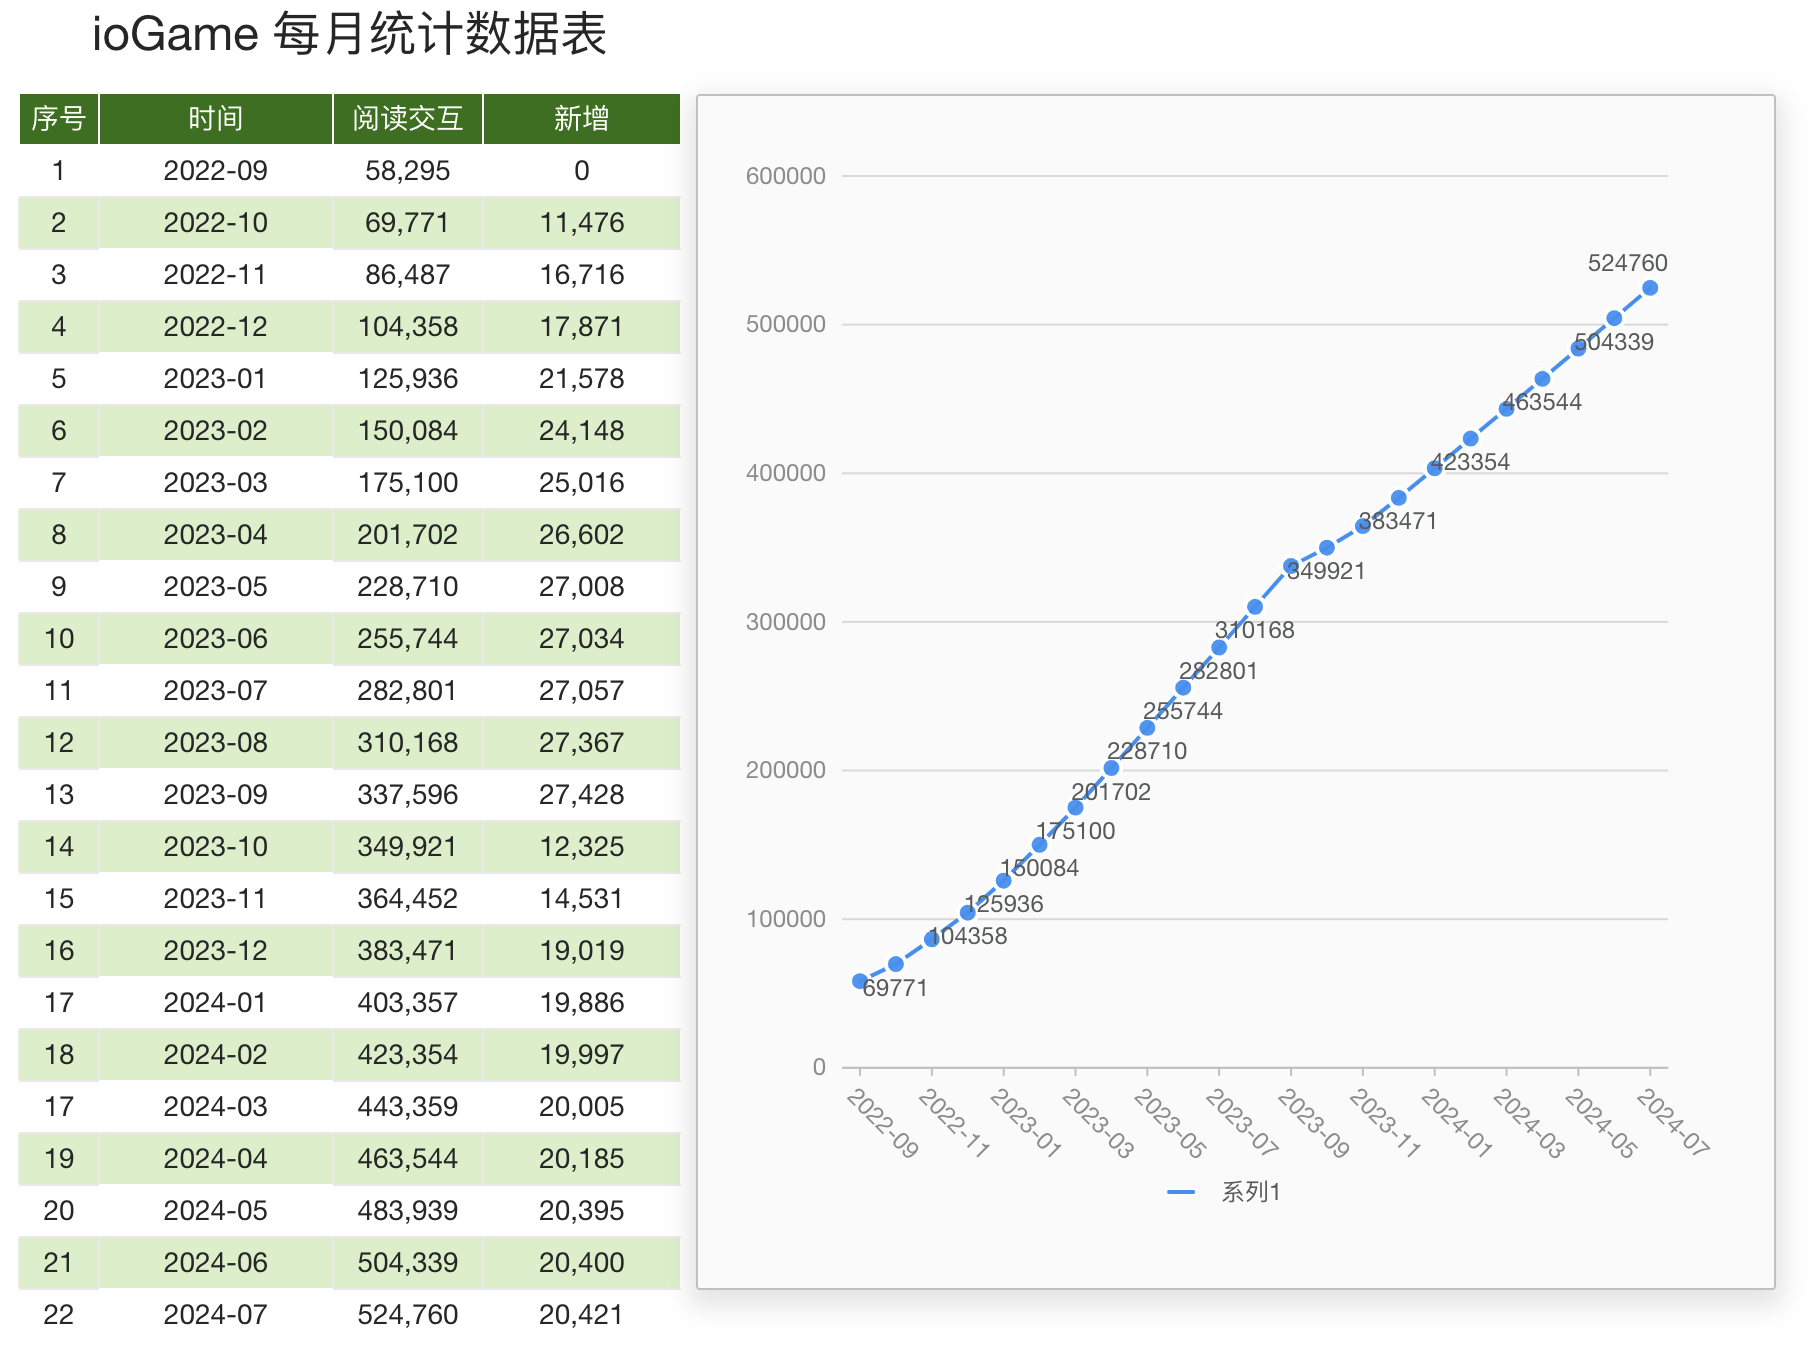Select cell with value 16,716

[582, 275]
